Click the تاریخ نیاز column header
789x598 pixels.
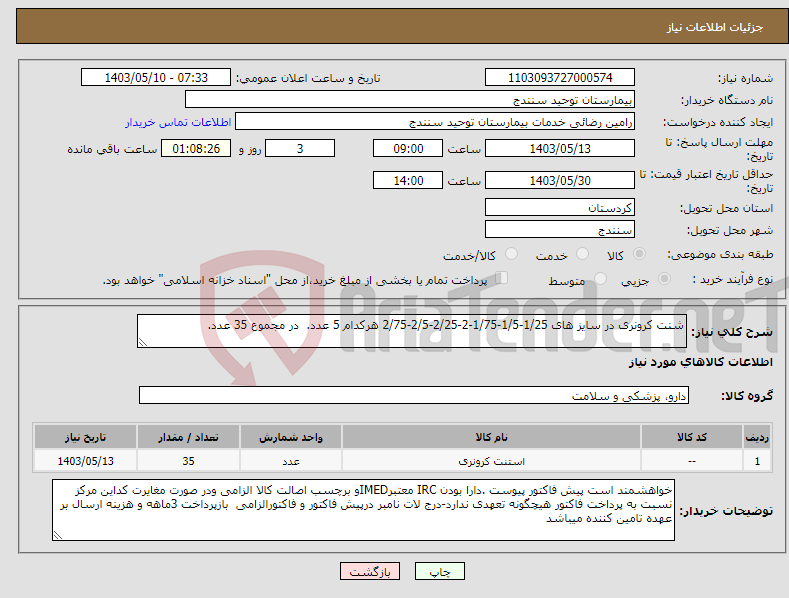click(86, 437)
